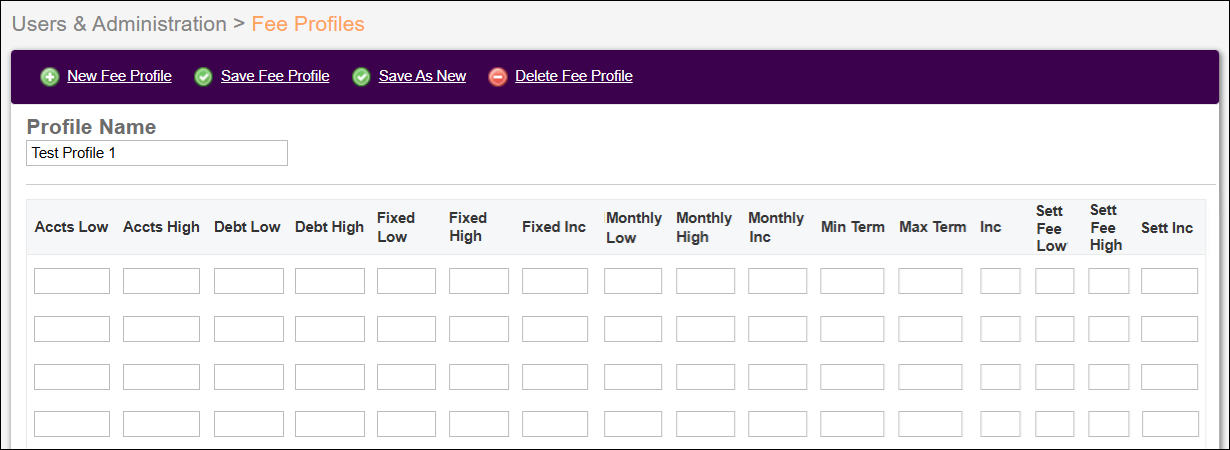
Task: Click the third row Fixed High field
Action: [479, 377]
